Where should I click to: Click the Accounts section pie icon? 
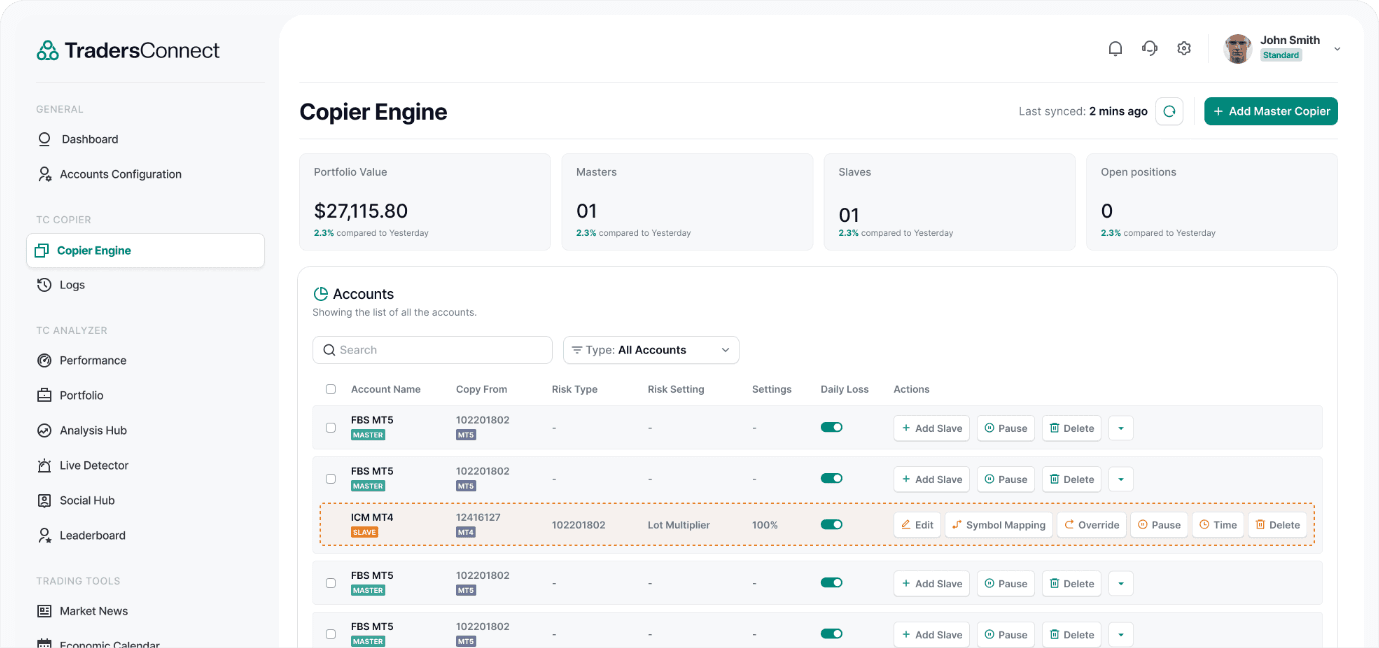(321, 294)
